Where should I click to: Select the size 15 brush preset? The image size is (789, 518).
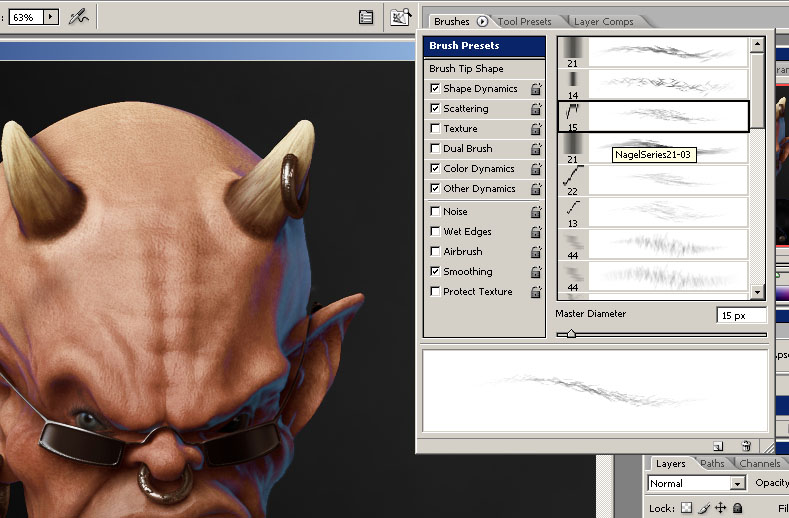click(653, 116)
